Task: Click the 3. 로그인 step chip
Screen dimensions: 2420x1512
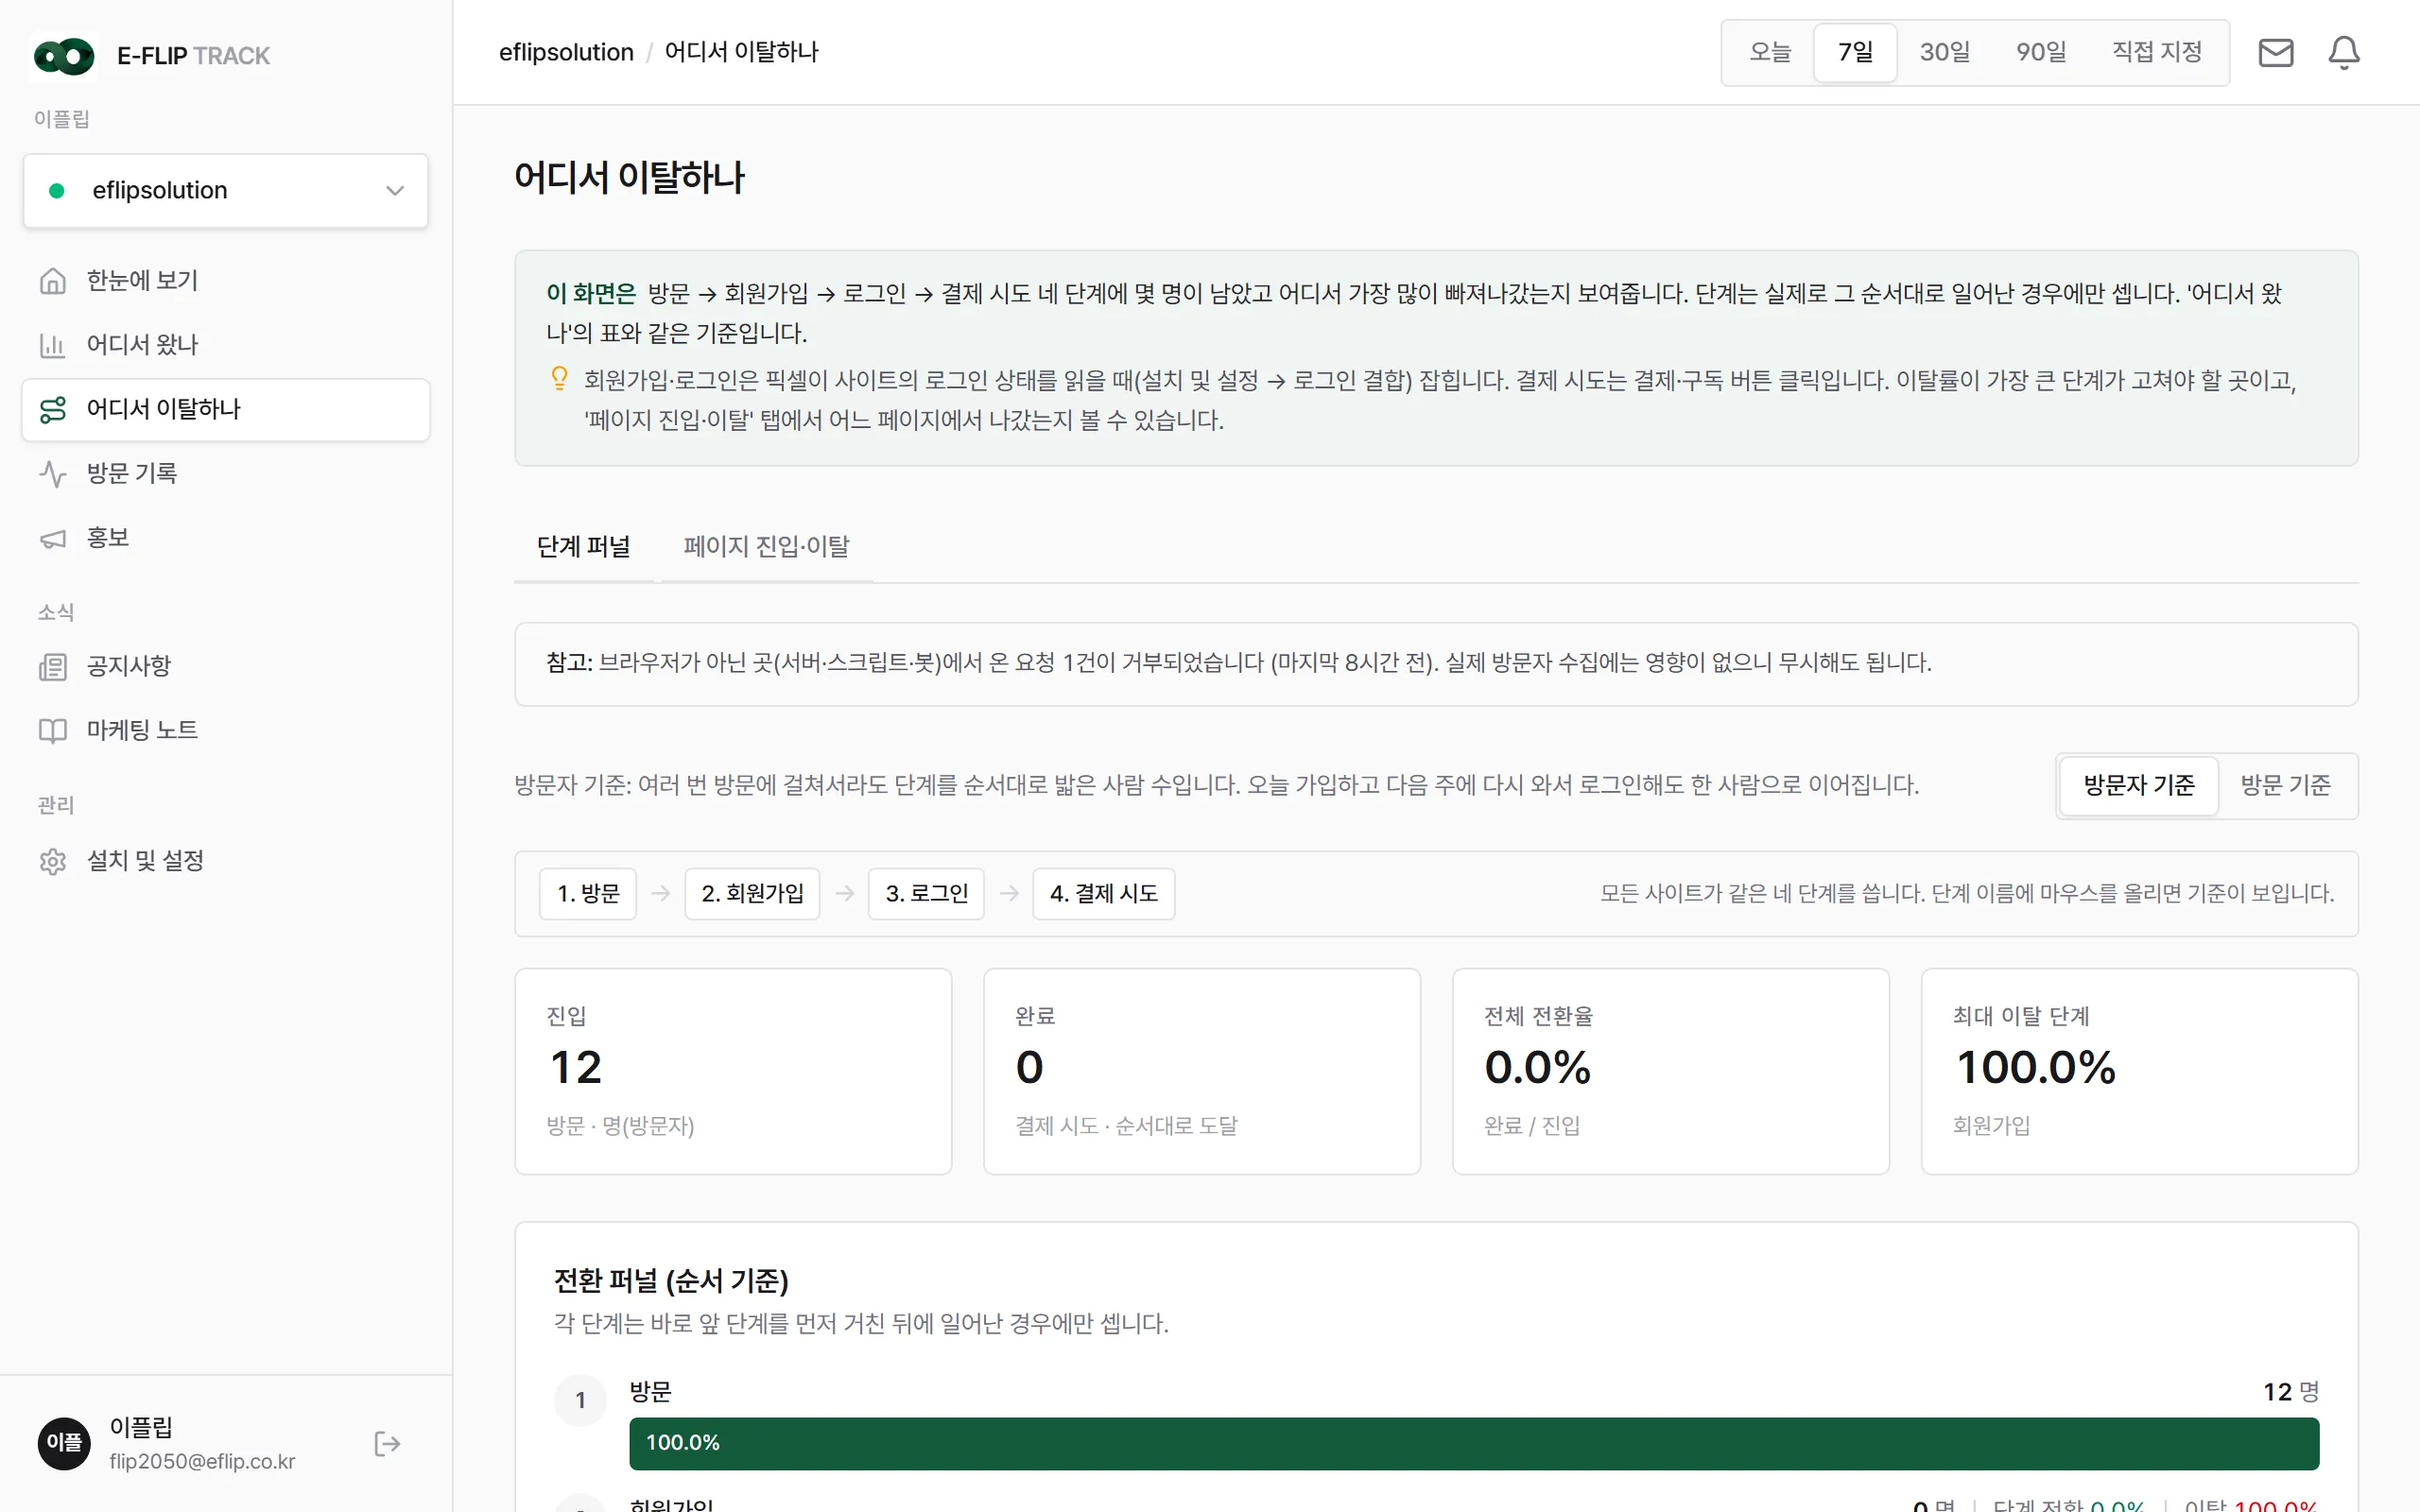Action: pos(926,893)
